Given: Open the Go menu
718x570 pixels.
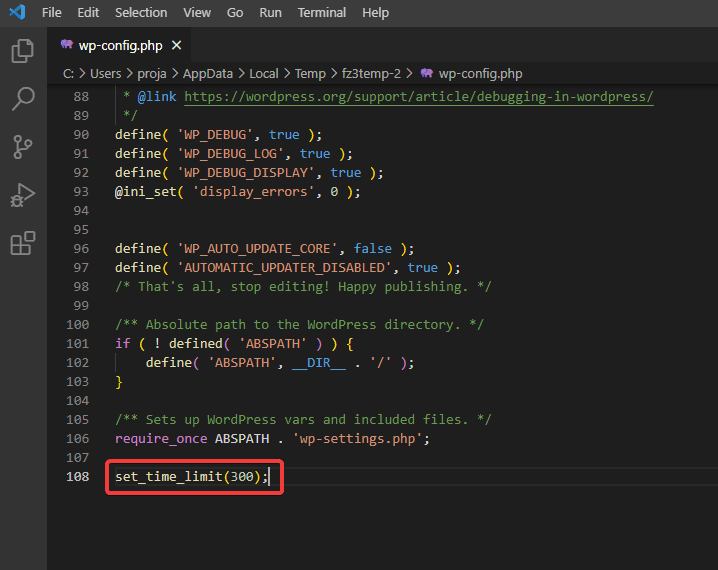Looking at the screenshot, I should tap(235, 12).
